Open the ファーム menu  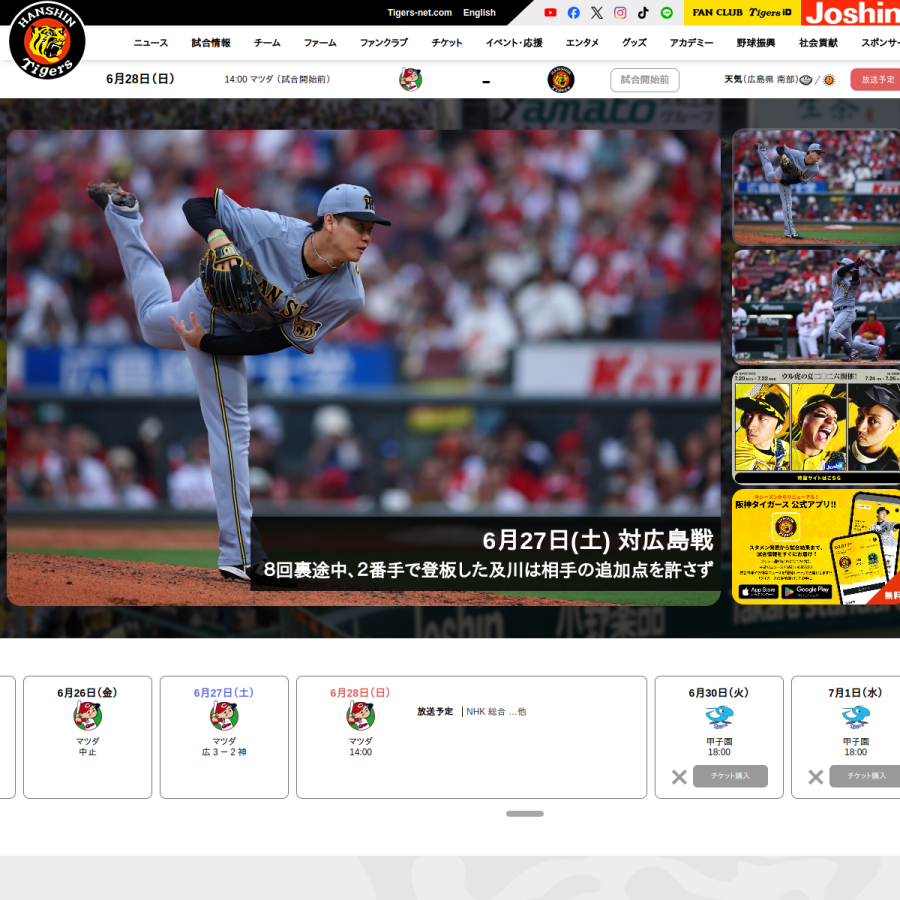320,42
